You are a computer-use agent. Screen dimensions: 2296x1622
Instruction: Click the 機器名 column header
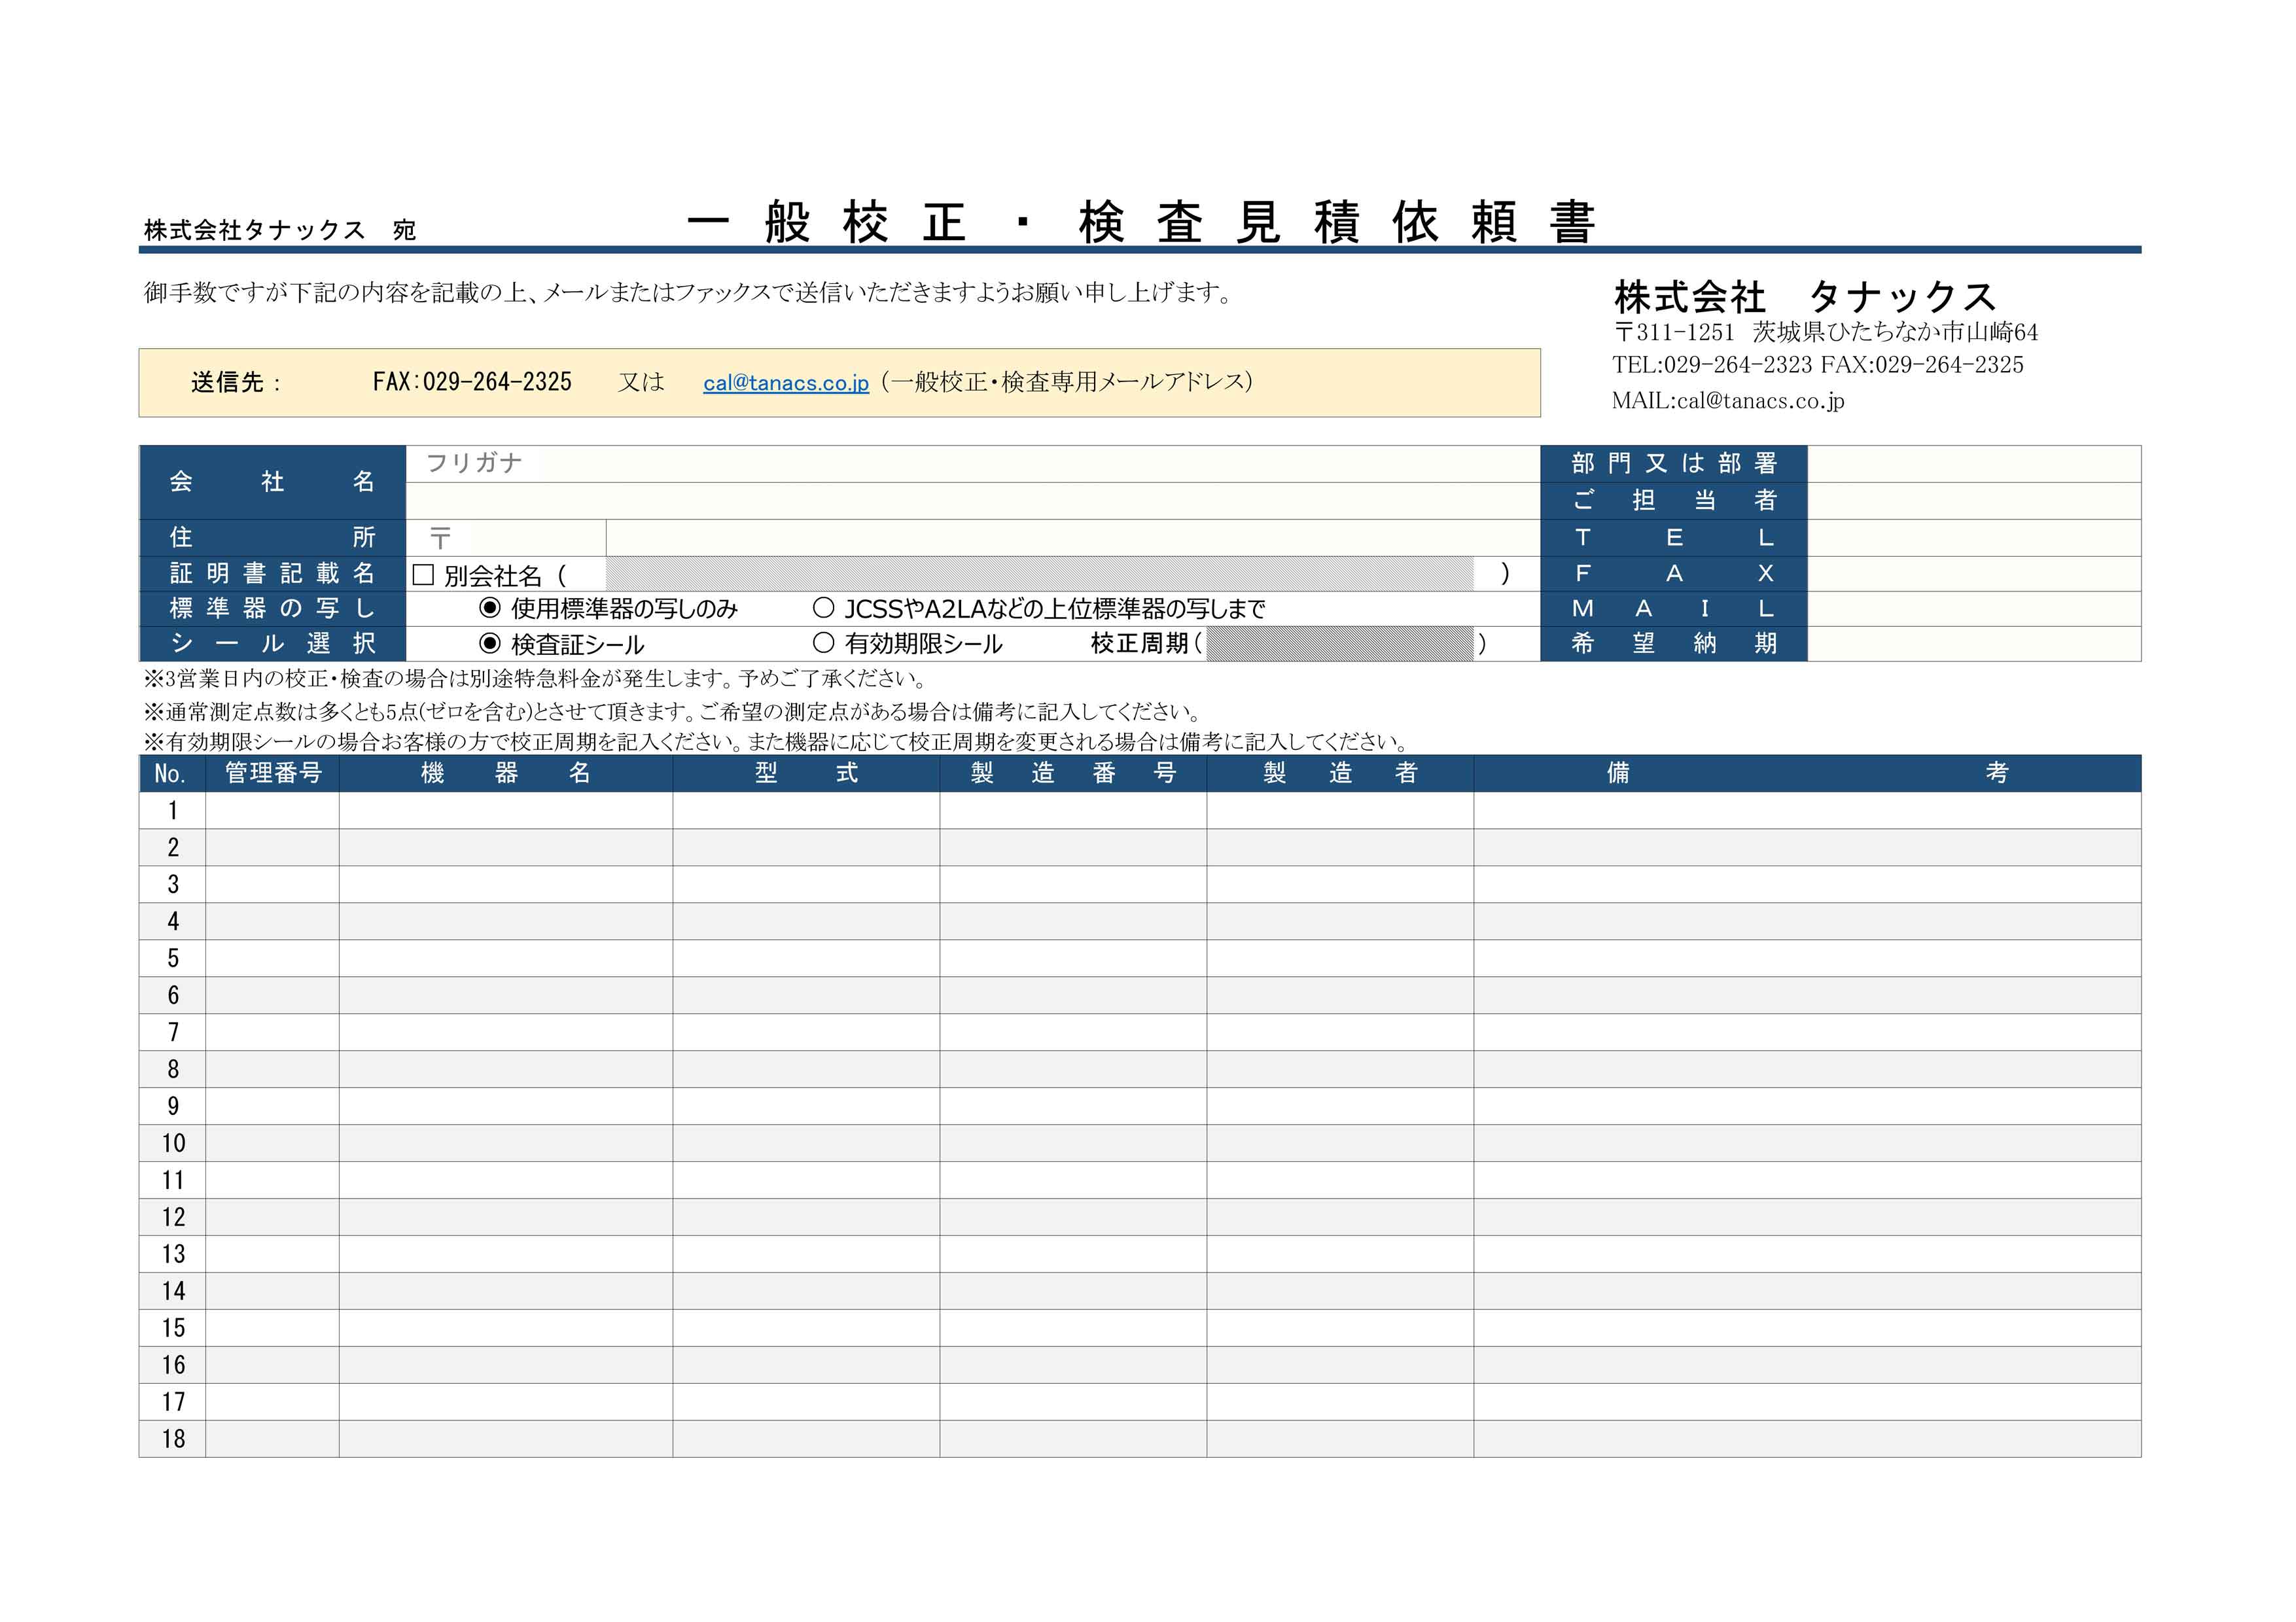pos(506,773)
